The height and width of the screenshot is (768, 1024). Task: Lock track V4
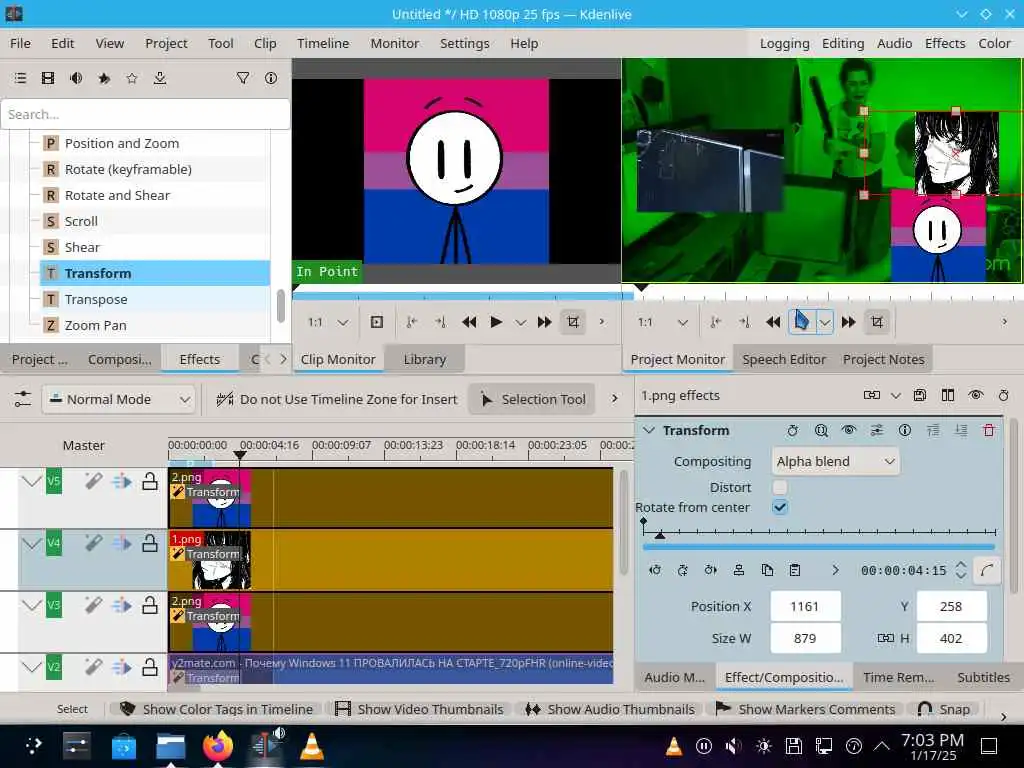click(x=150, y=543)
